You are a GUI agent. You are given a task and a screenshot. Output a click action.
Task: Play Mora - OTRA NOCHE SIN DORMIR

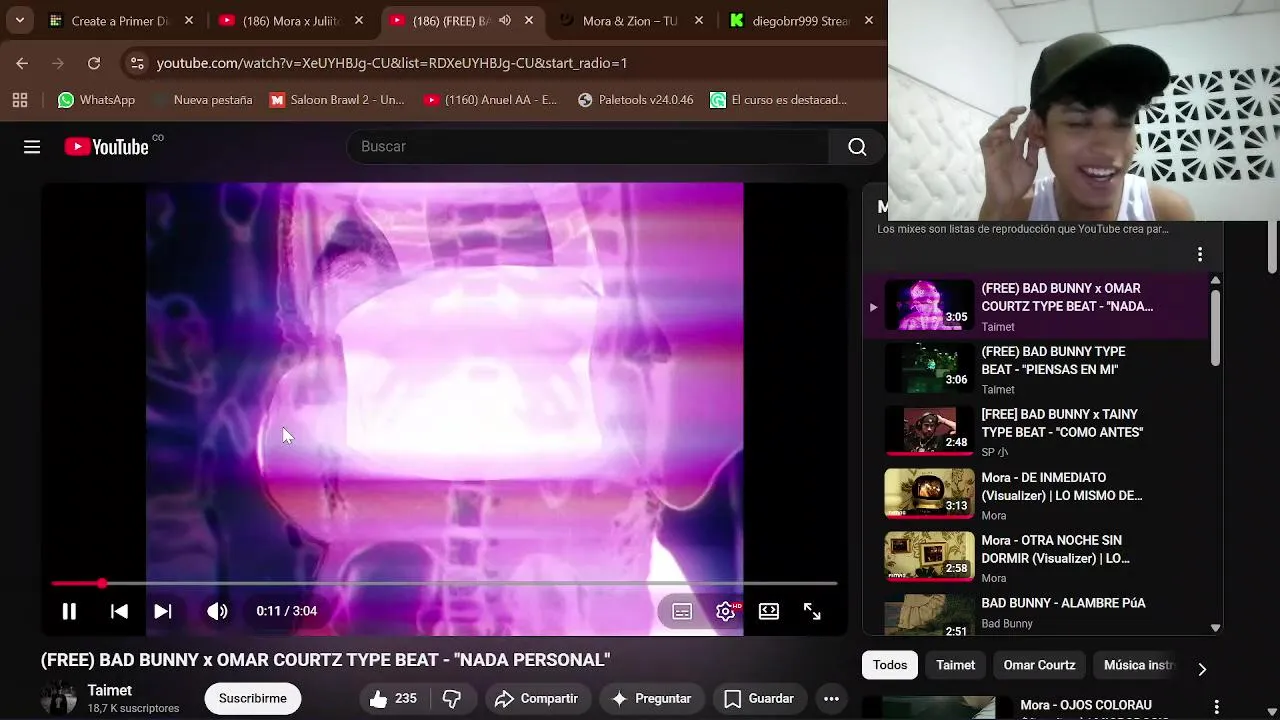[x=1035, y=558]
